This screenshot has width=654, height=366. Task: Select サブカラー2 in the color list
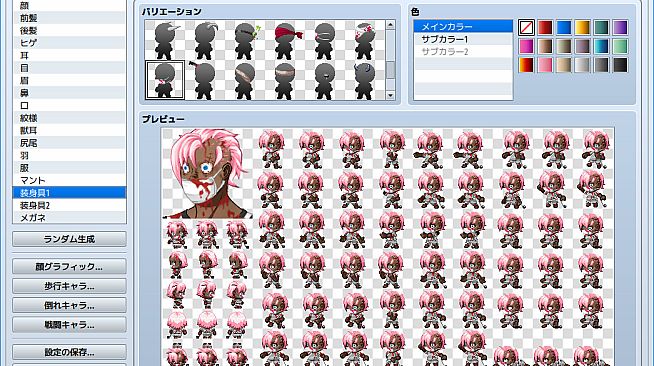463,52
